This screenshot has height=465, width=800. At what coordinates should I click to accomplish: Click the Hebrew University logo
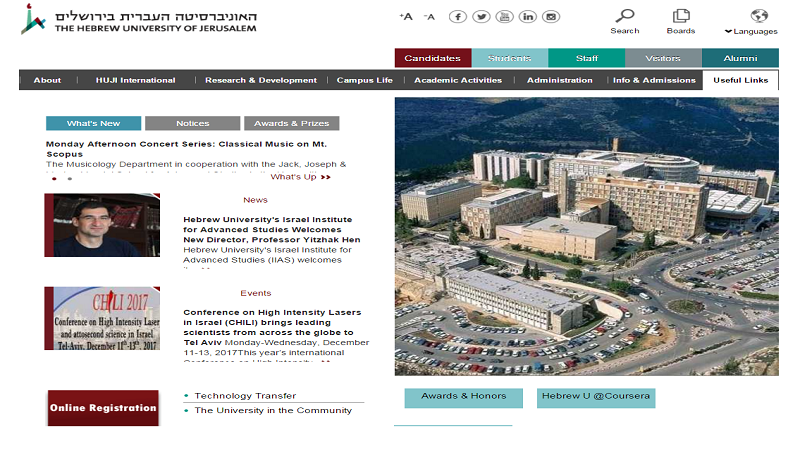138,19
